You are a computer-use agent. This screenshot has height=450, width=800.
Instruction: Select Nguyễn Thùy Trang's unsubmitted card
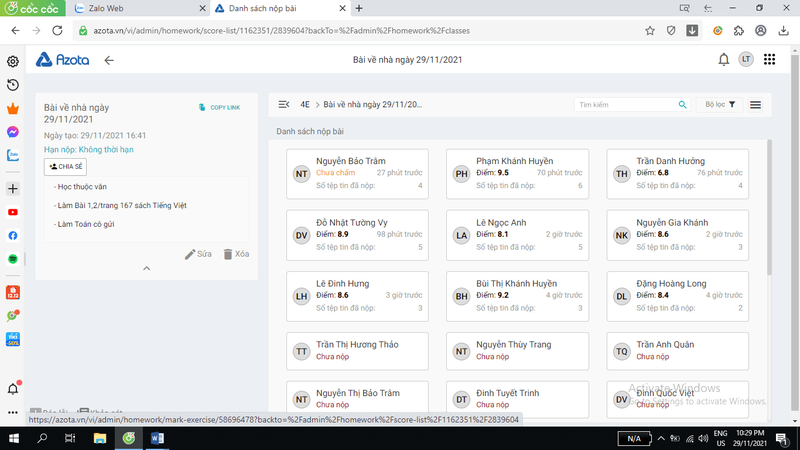click(517, 351)
